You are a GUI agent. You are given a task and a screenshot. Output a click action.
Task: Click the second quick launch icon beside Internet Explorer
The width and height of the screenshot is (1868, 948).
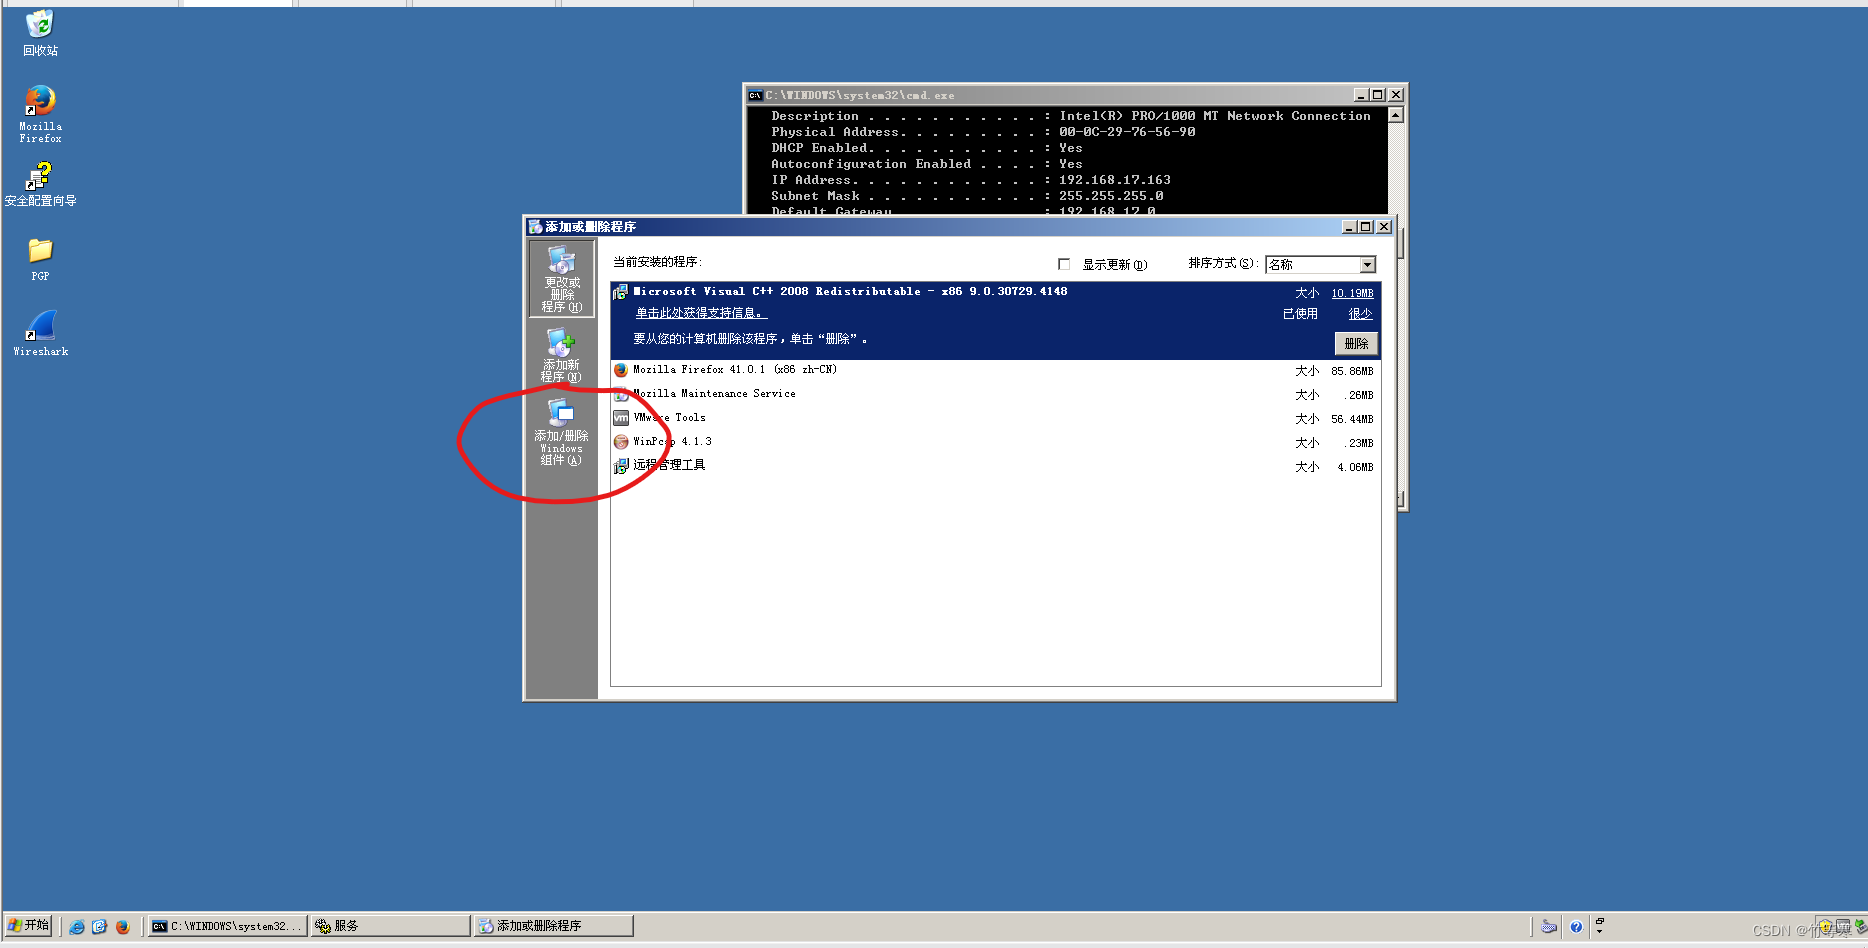(100, 927)
